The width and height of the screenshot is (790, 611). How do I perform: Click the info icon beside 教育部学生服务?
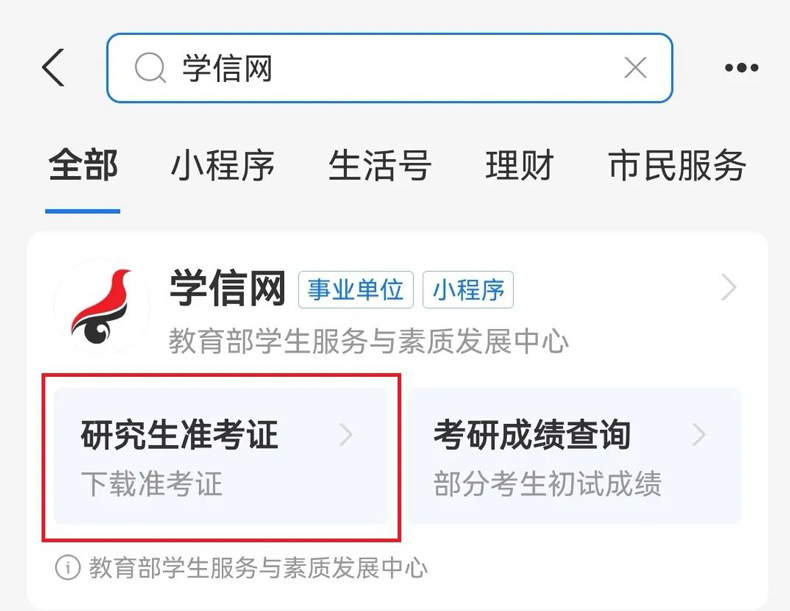(x=68, y=568)
